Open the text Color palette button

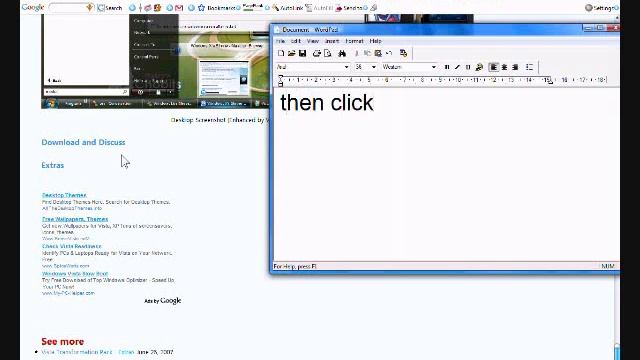(x=479, y=67)
